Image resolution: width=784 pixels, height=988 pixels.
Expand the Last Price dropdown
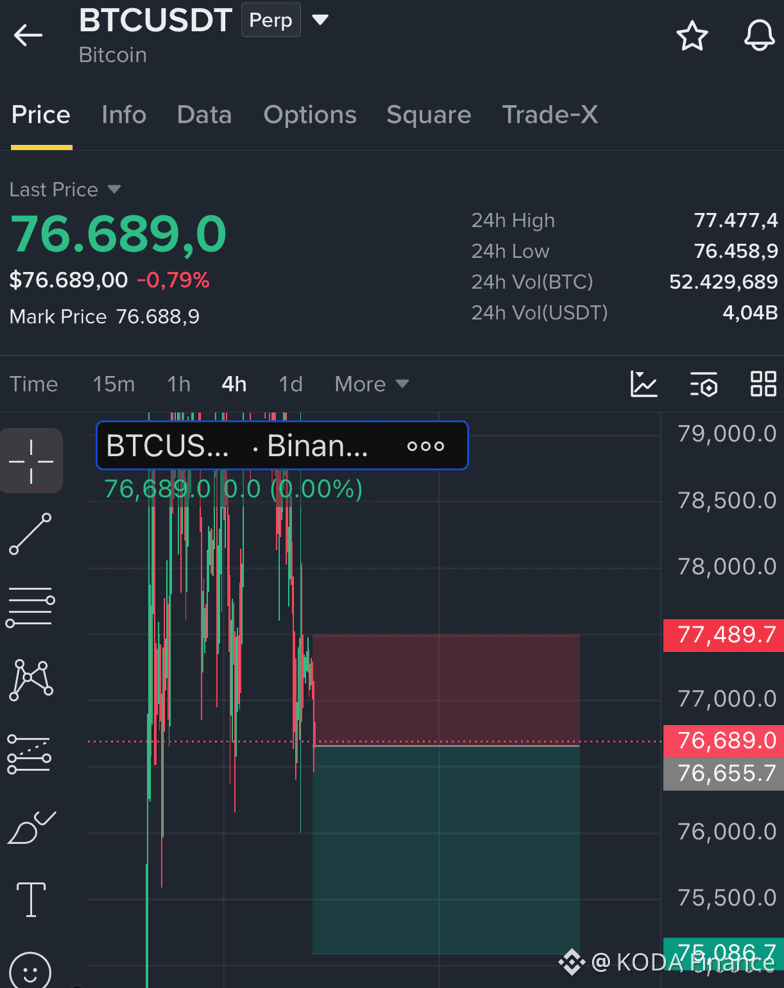[114, 189]
